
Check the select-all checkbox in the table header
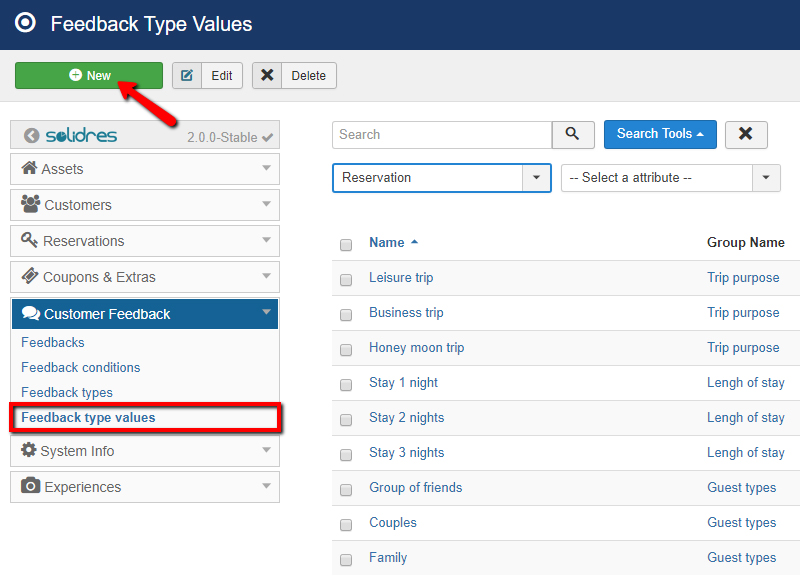tap(346, 244)
